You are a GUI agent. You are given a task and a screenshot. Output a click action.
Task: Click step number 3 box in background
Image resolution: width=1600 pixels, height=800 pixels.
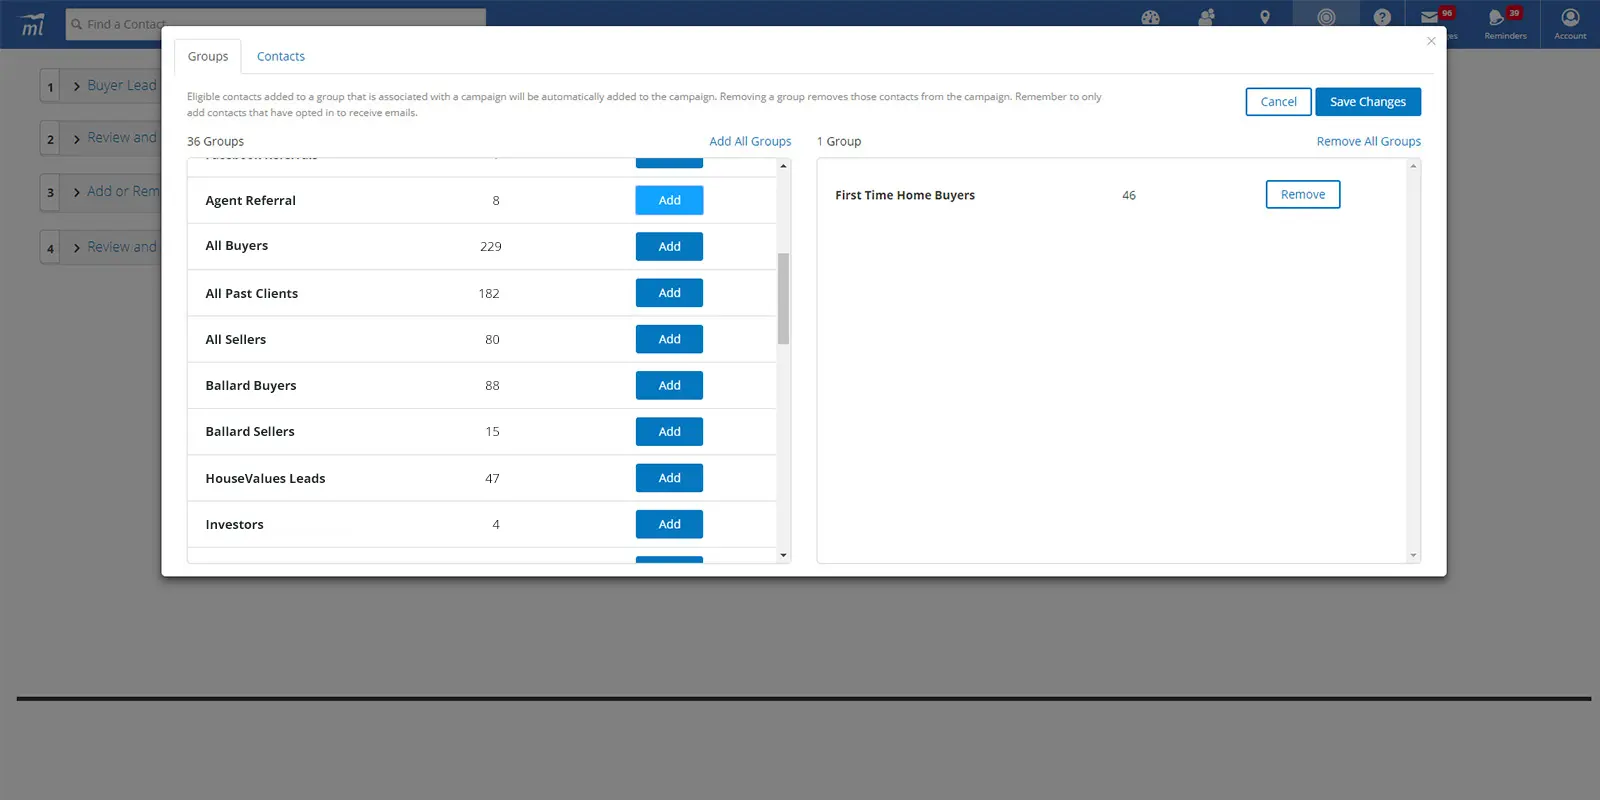51,192
